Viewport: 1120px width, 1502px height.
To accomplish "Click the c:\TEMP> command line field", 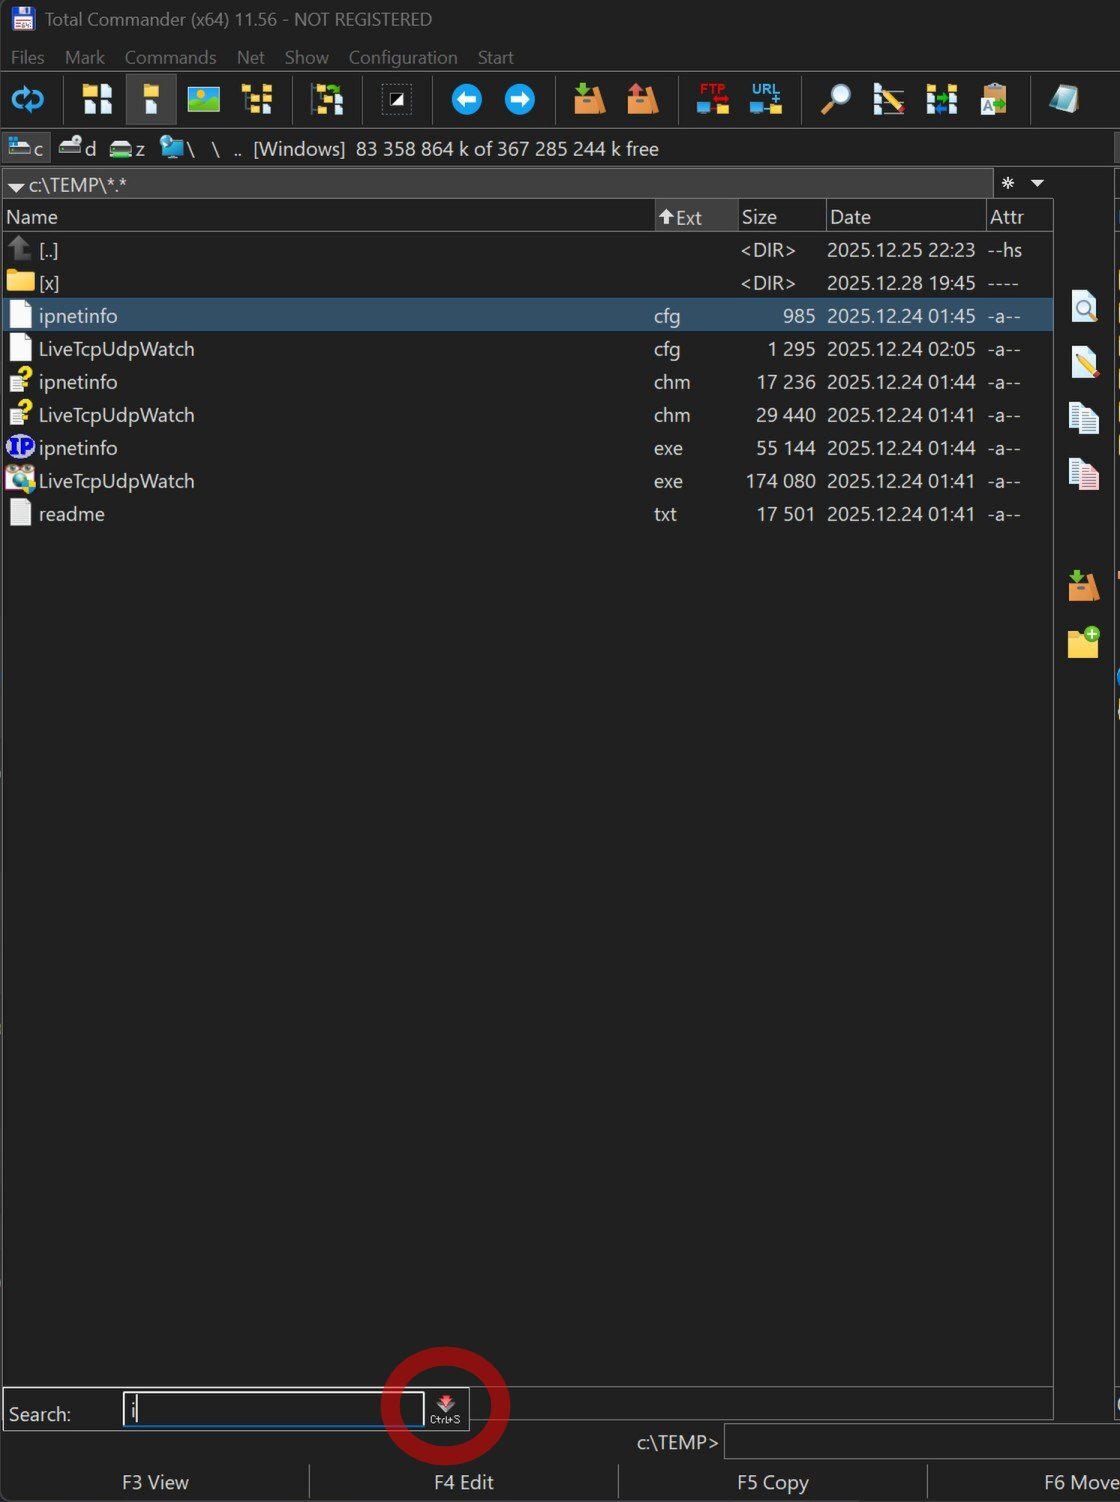I will click(922, 1442).
